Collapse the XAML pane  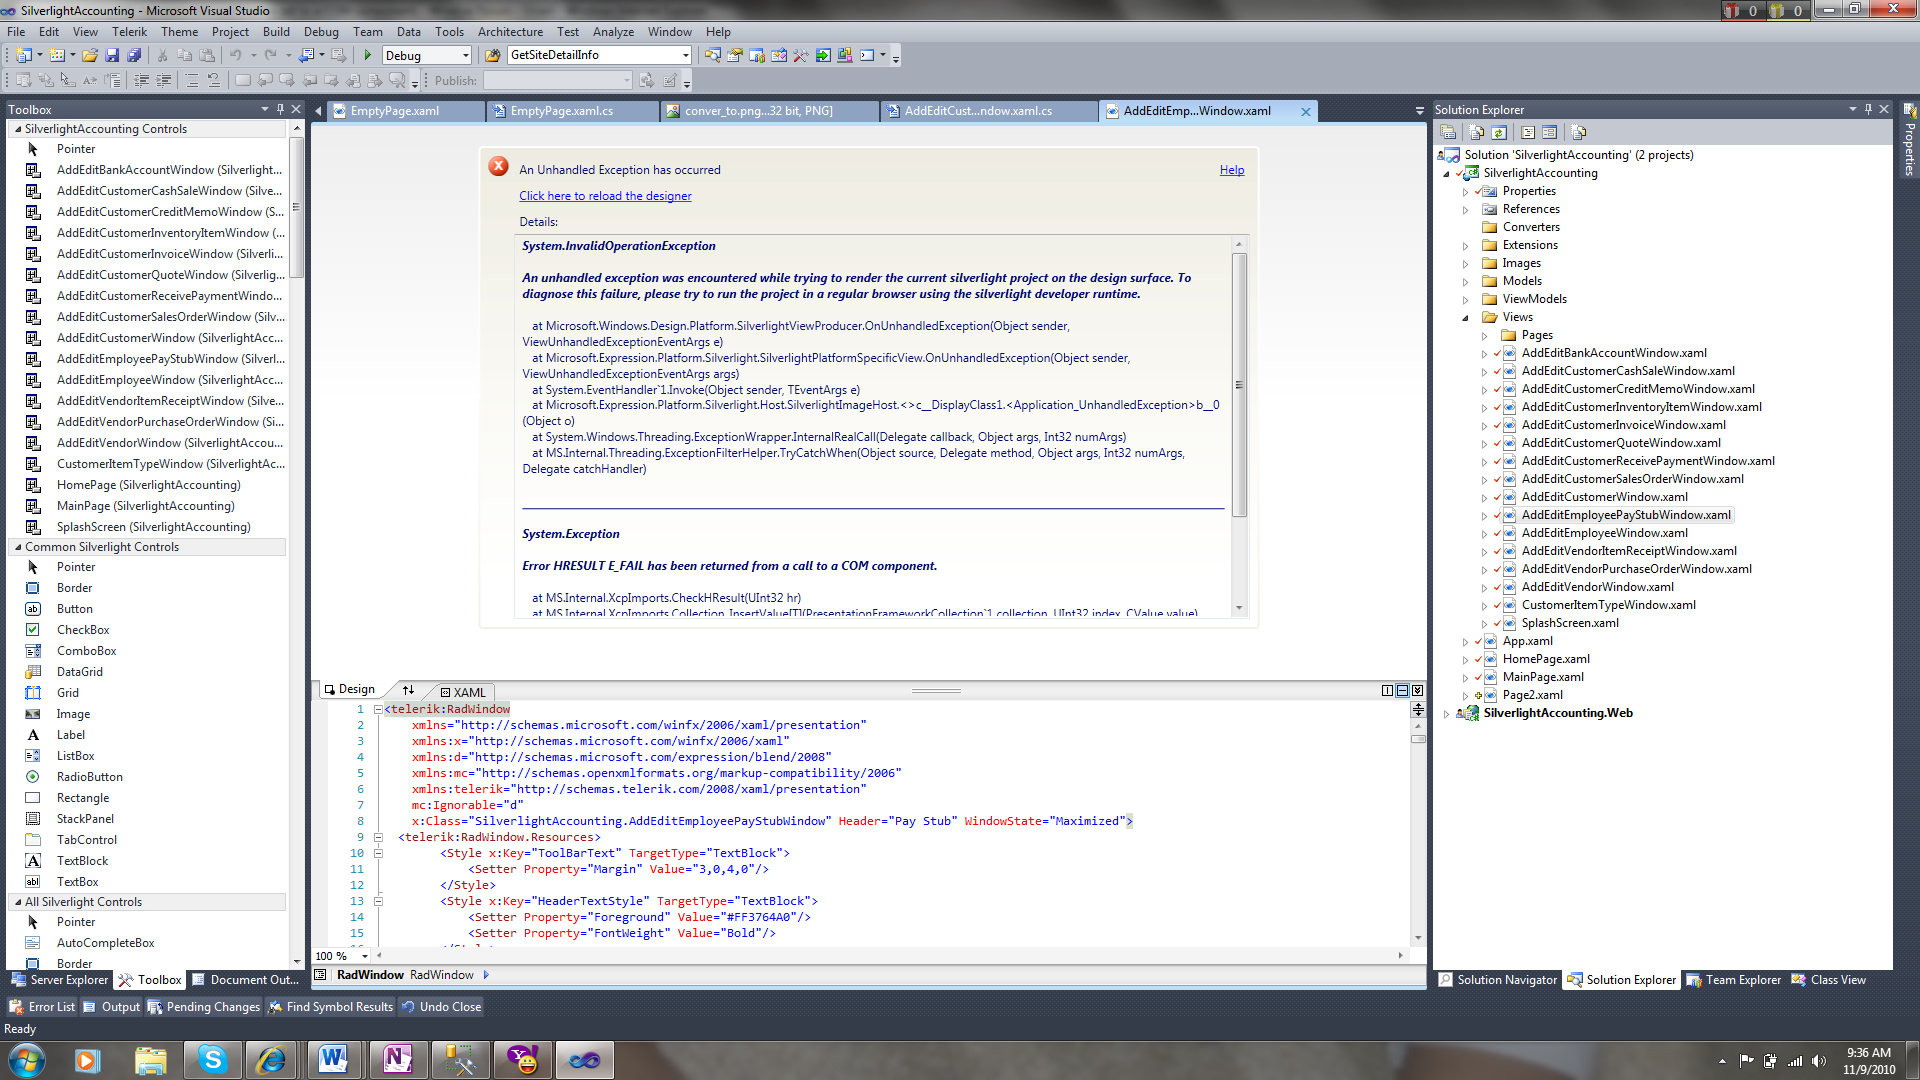[1417, 690]
